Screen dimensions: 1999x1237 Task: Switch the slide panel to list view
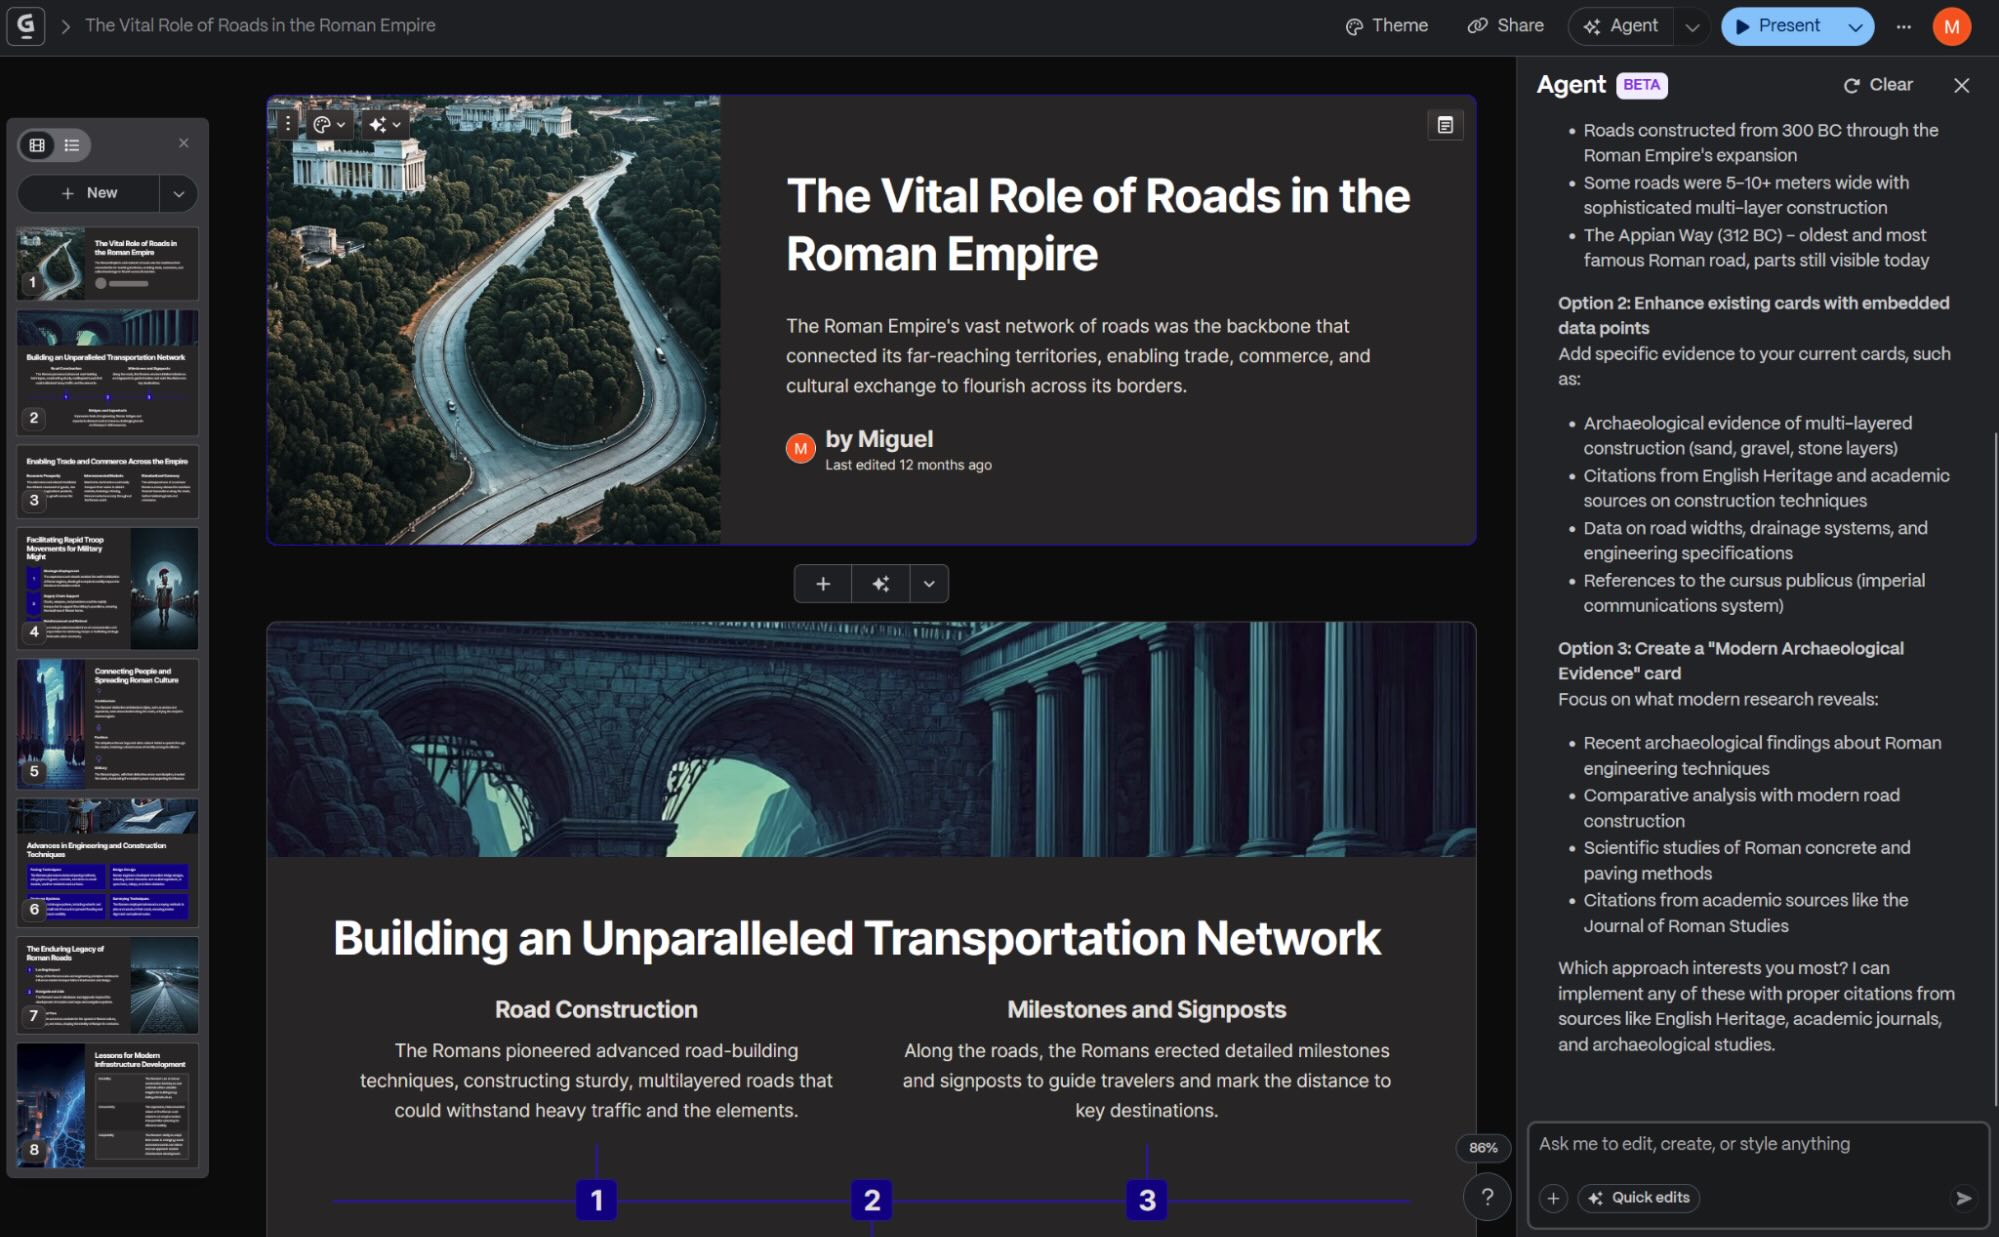point(70,145)
